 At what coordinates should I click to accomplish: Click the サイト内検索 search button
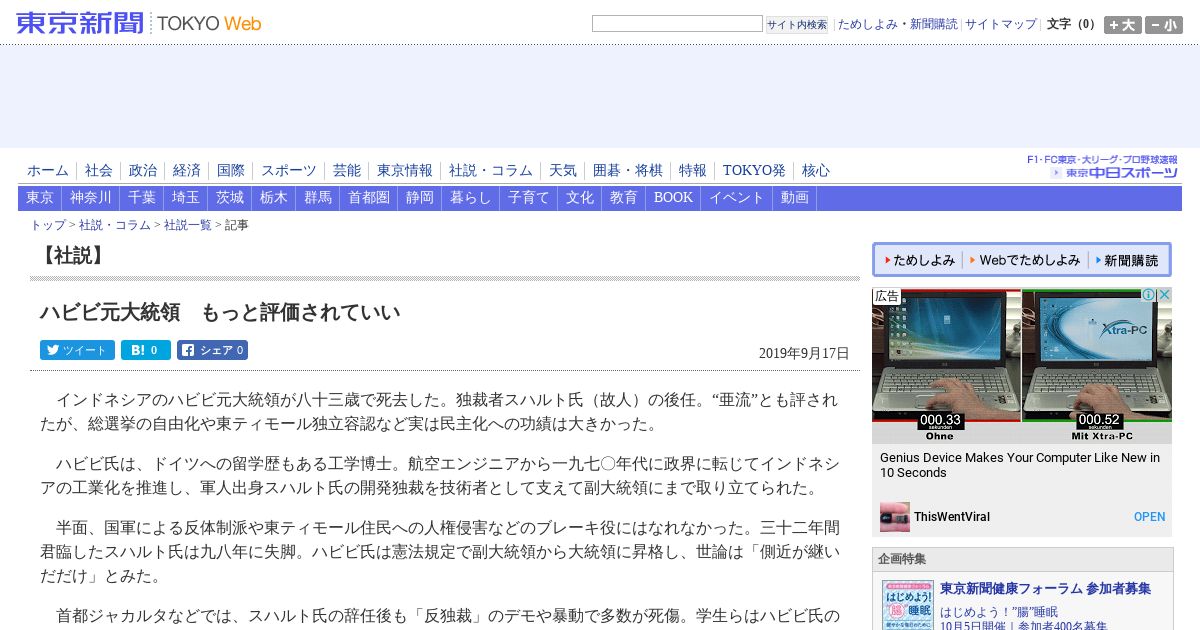[x=797, y=24]
